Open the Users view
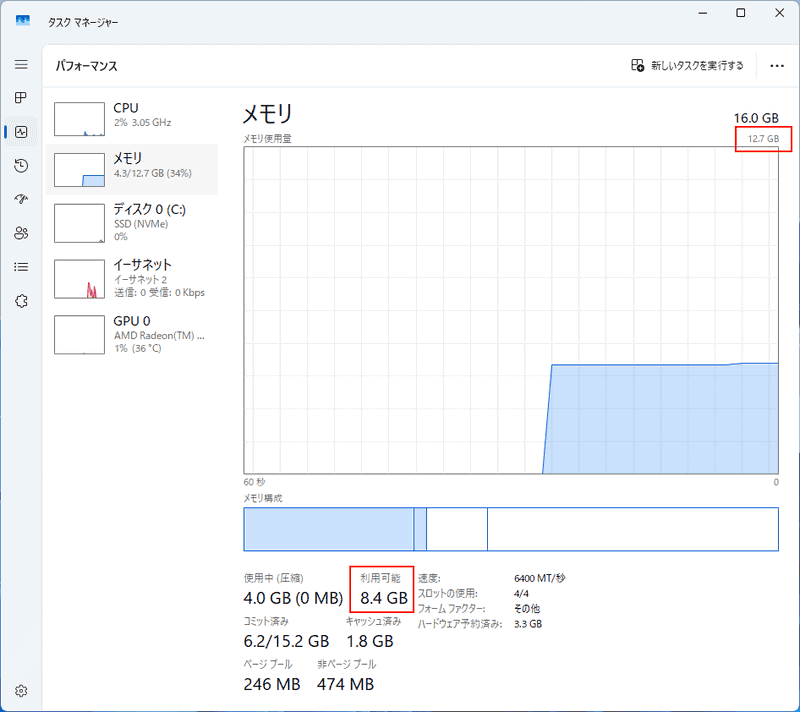Image resolution: width=800 pixels, height=712 pixels. click(20, 233)
